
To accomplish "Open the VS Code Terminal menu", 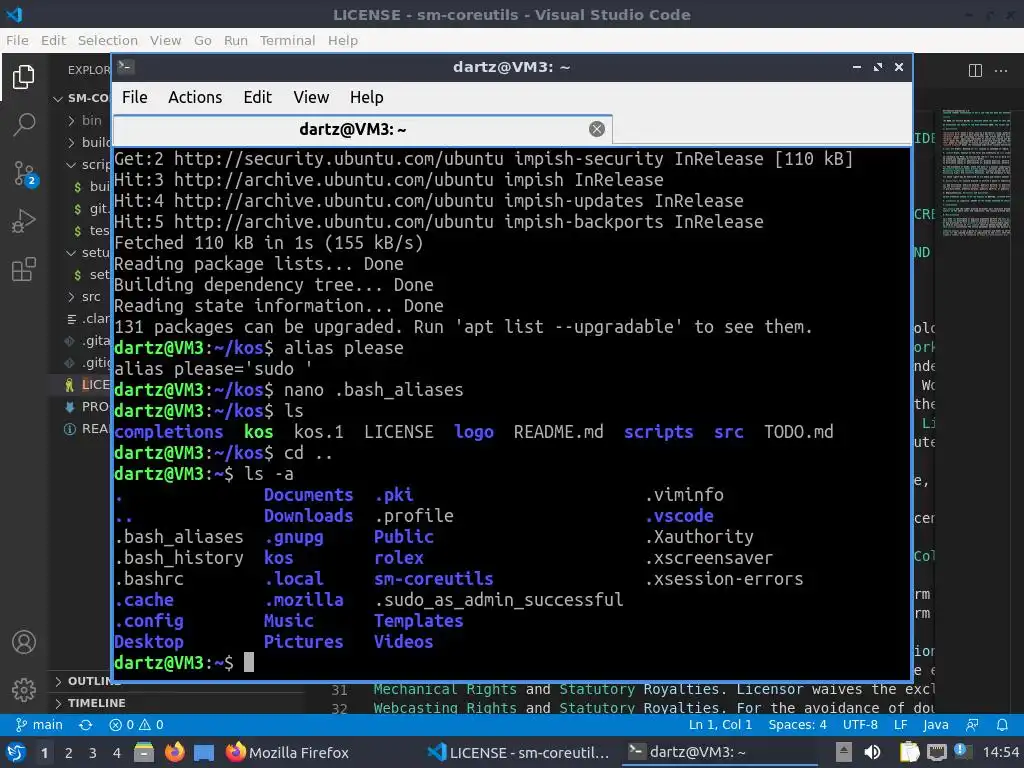I will pos(287,40).
